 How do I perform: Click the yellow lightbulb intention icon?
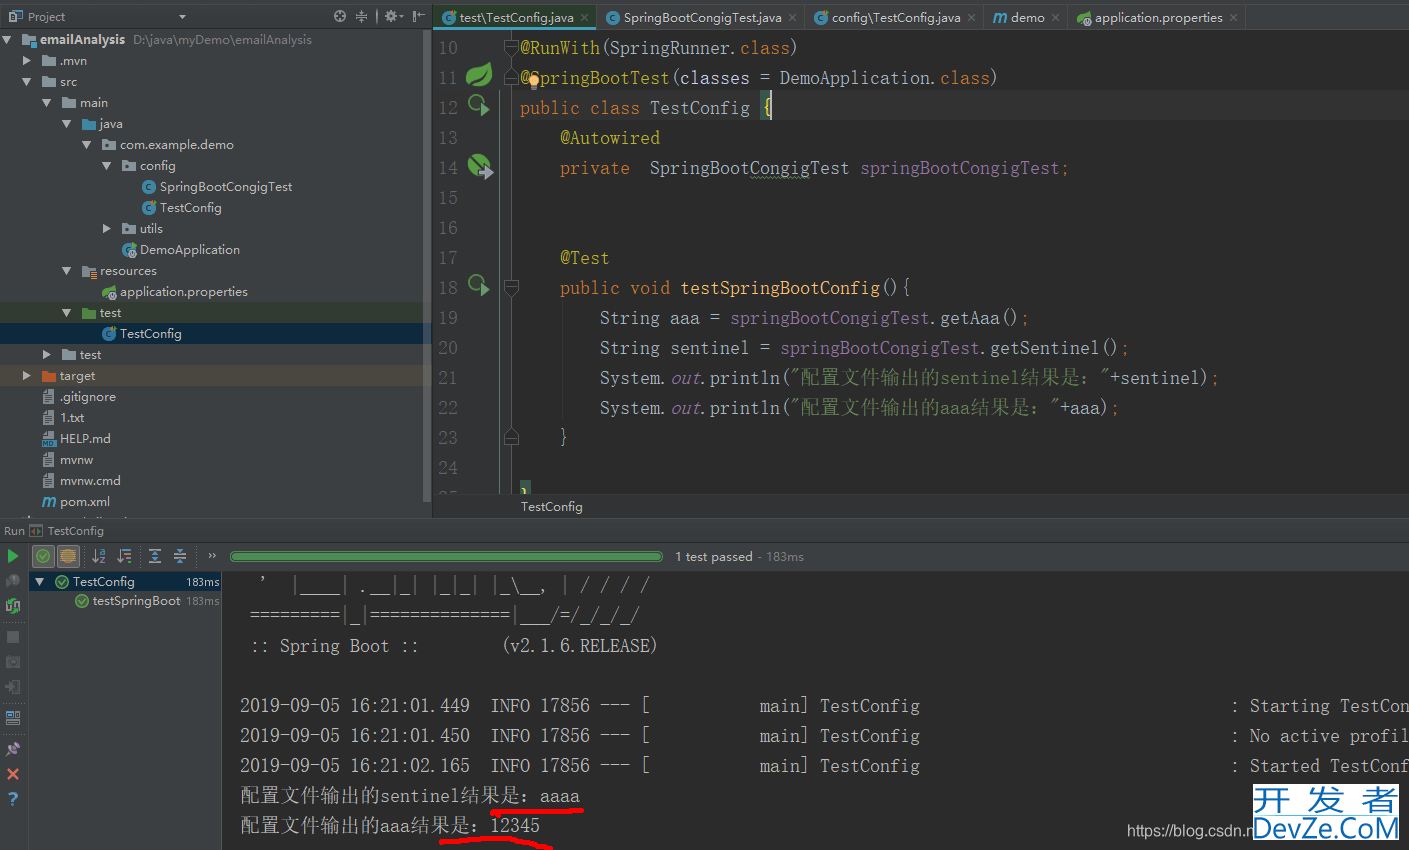pos(533,80)
